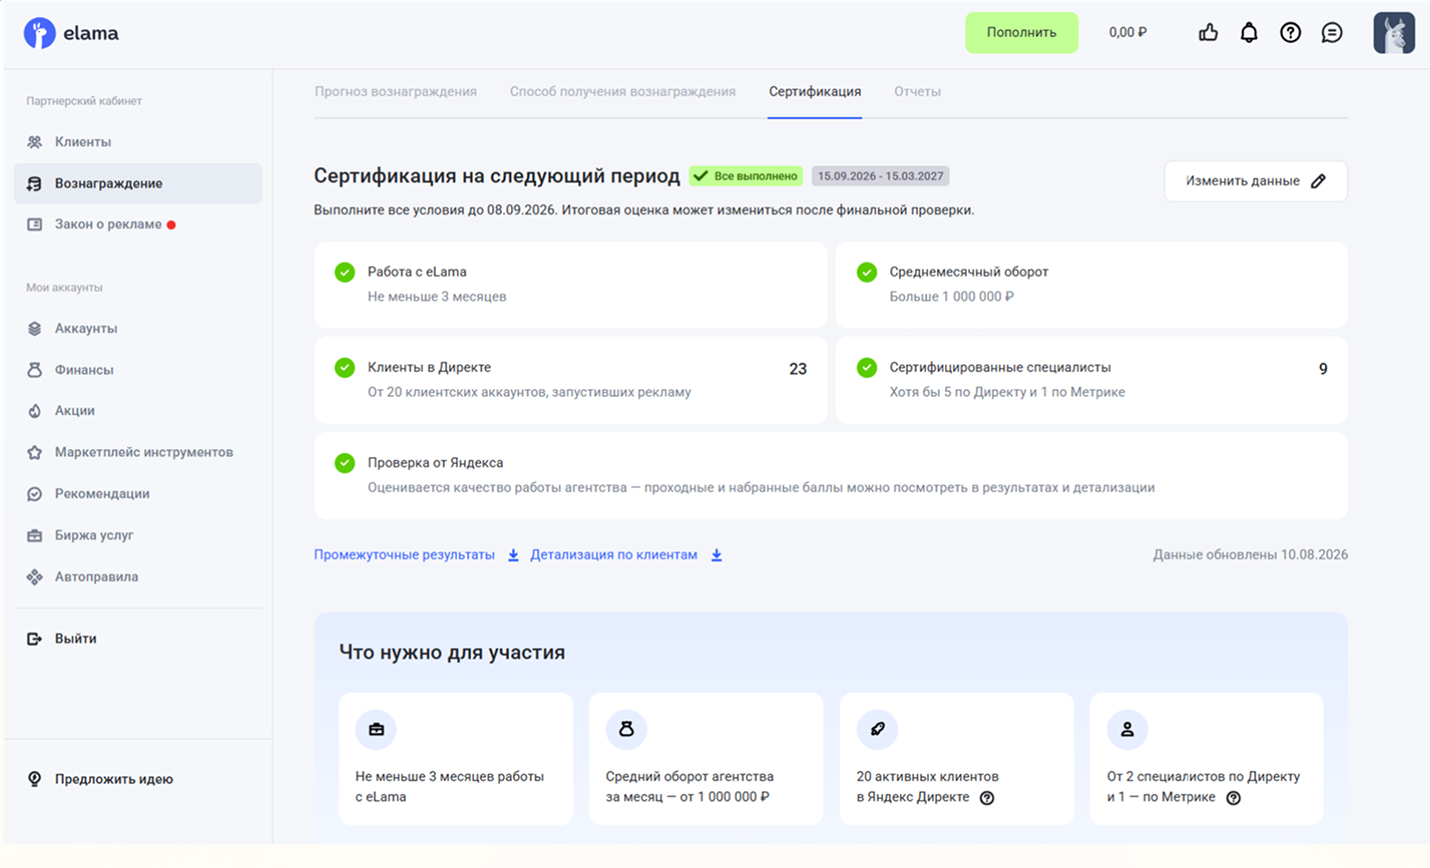Open Вознаграждение in sidebar menu
The height and width of the screenshot is (868, 1430).
pos(138,183)
